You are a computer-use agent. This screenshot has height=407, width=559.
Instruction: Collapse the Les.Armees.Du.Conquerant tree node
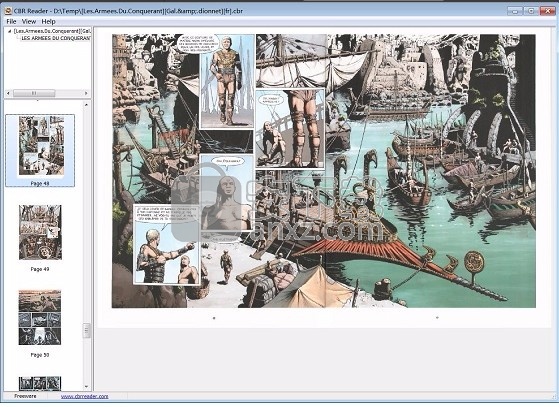click(x=9, y=31)
